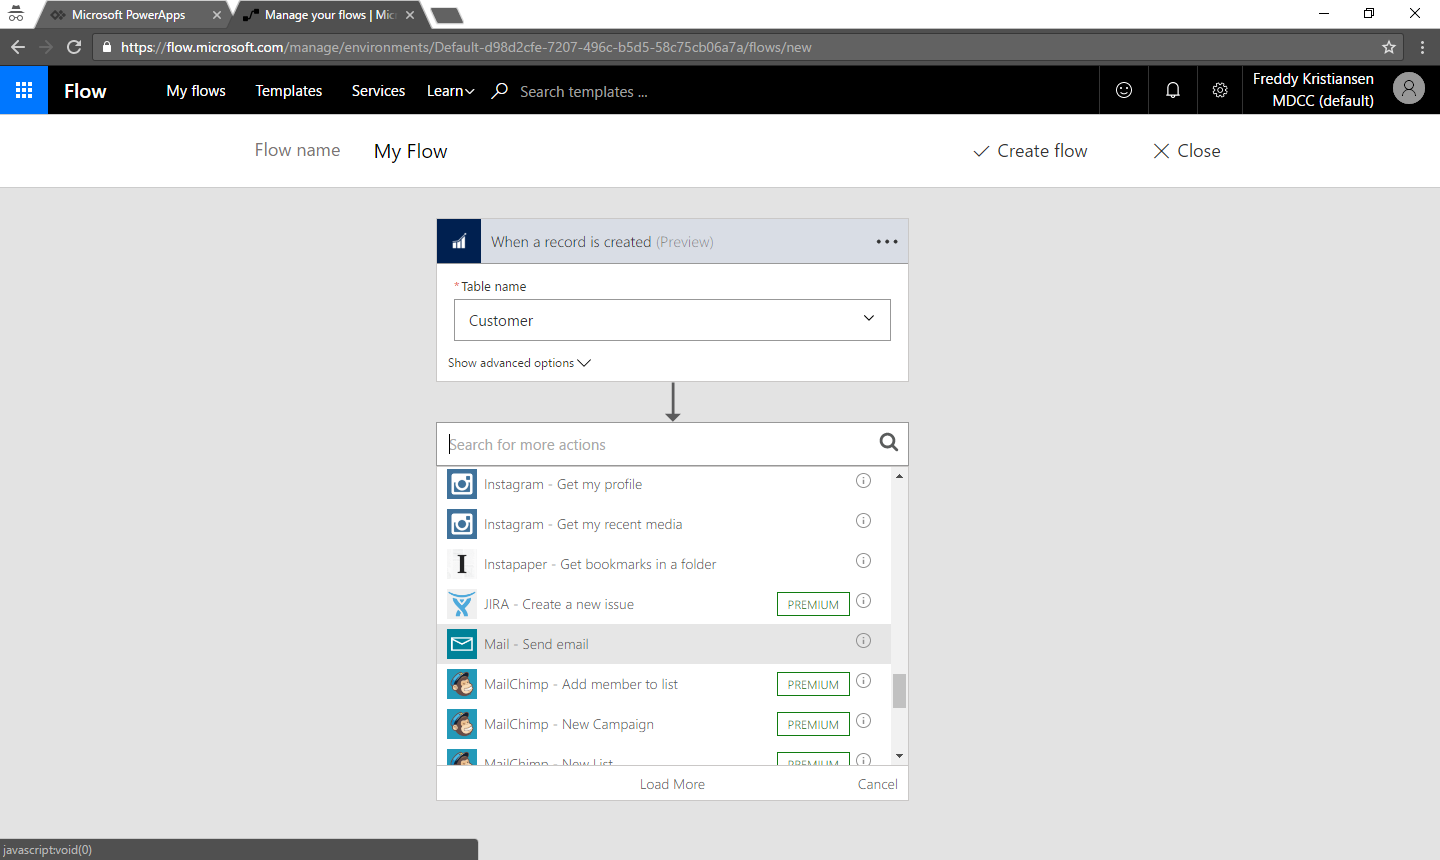Open the notifications bell

[1172, 90]
